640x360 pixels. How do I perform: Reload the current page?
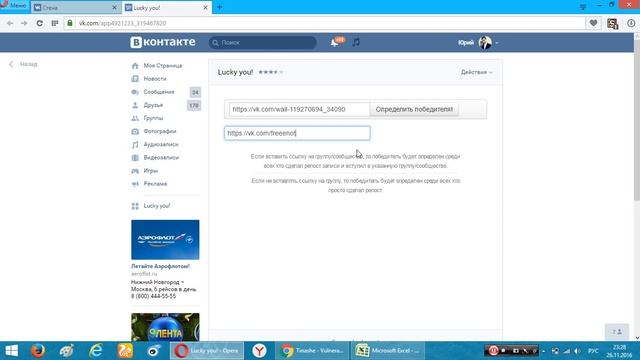pyautogui.click(x=39, y=23)
